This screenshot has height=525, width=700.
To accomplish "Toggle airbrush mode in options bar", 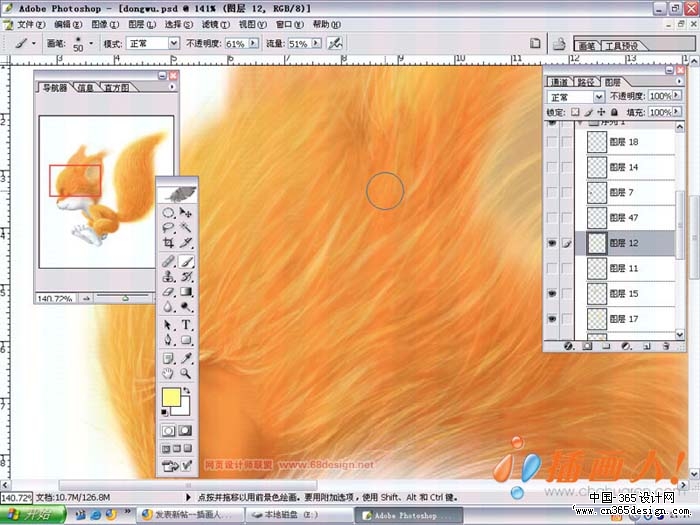I will pos(335,43).
